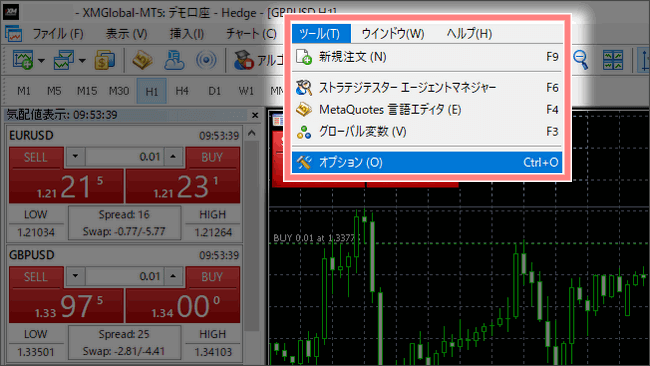Click the new chart toolbar icon

tap(22, 60)
